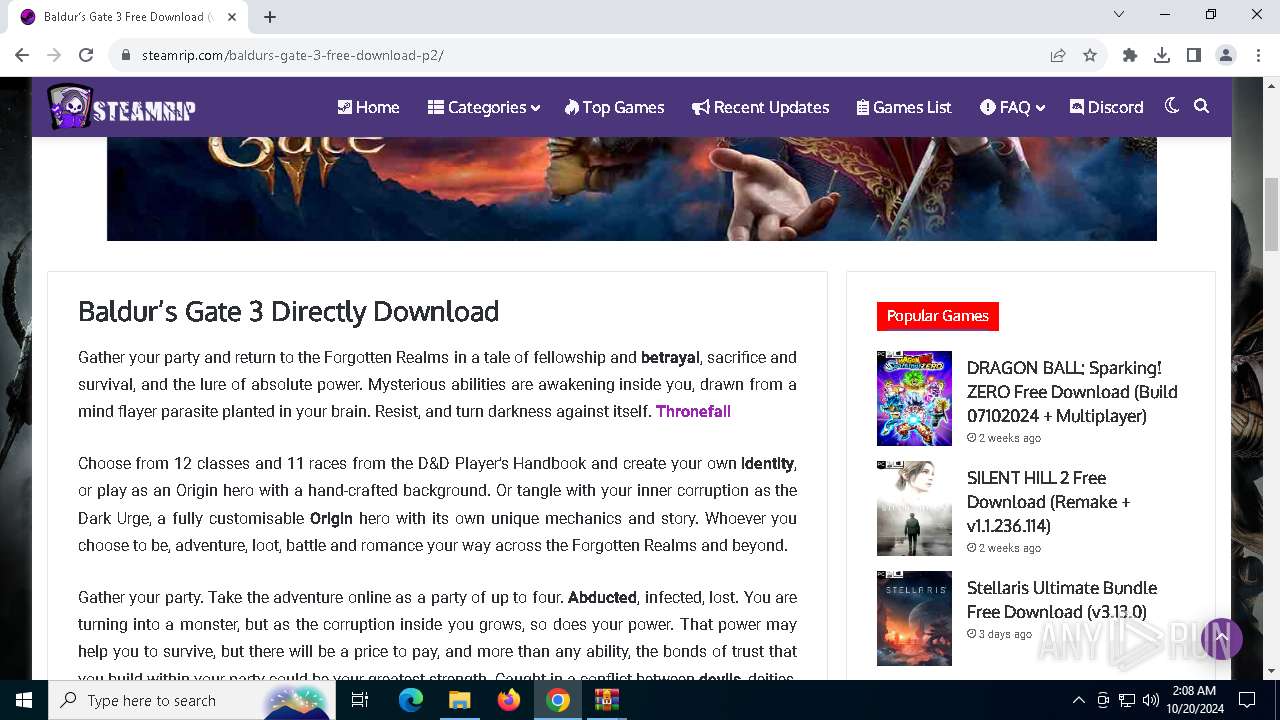Expand the FAQ dropdown menu
The height and width of the screenshot is (720, 1280).
(x=1012, y=107)
